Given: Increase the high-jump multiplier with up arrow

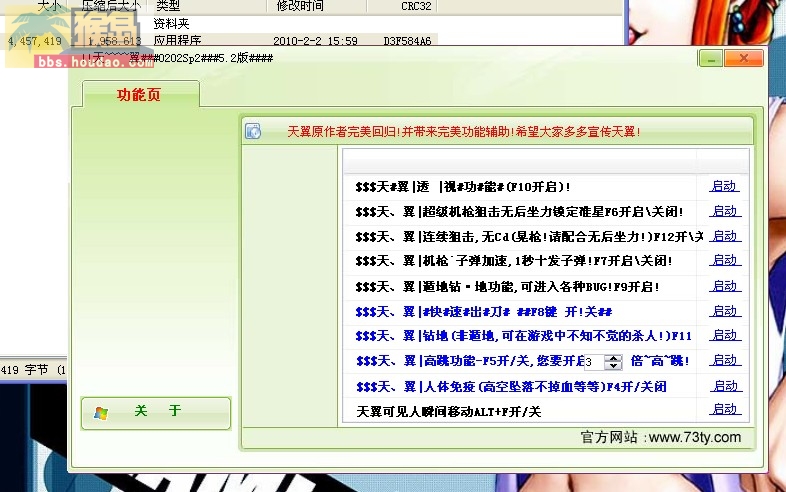Looking at the screenshot, I should pyautogui.click(x=614, y=358).
